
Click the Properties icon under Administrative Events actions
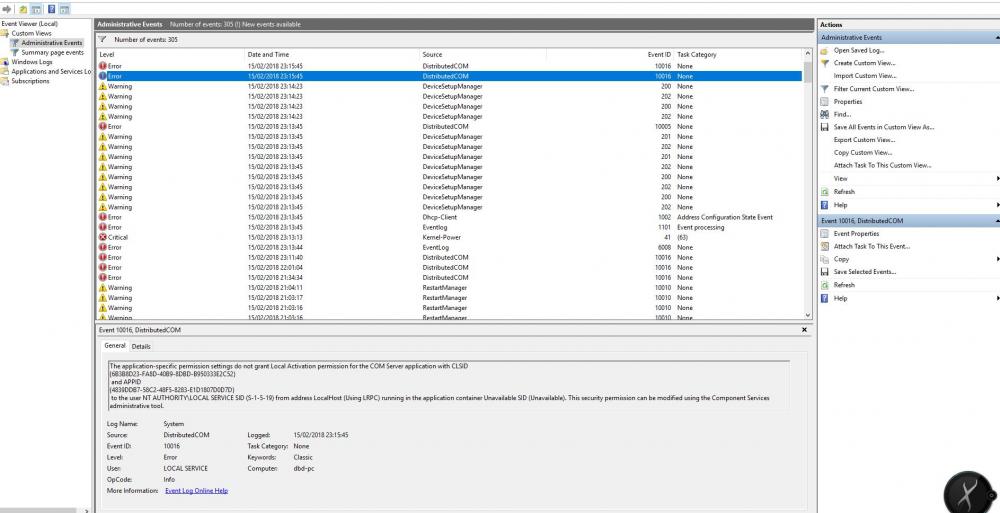[x=824, y=101]
